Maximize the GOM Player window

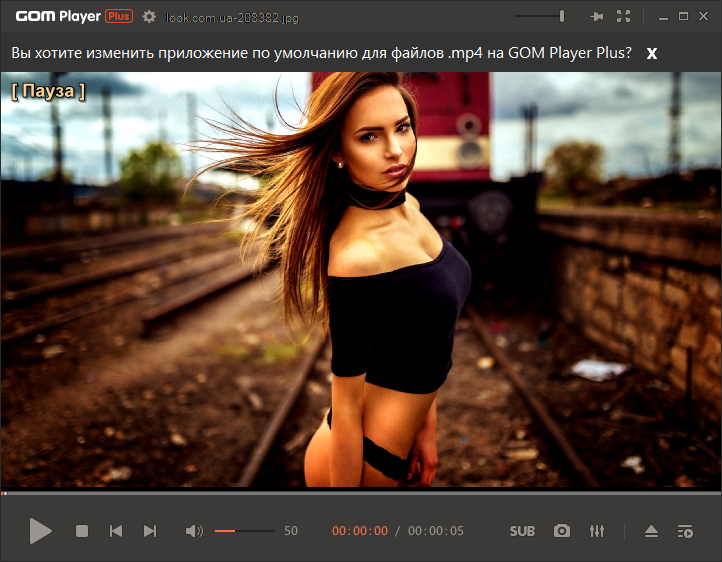pos(683,17)
